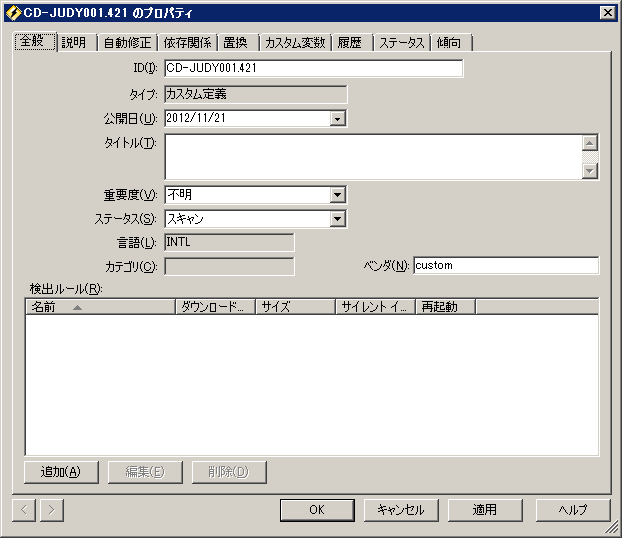
Task: Click the next item arrow button
Action: [51, 510]
